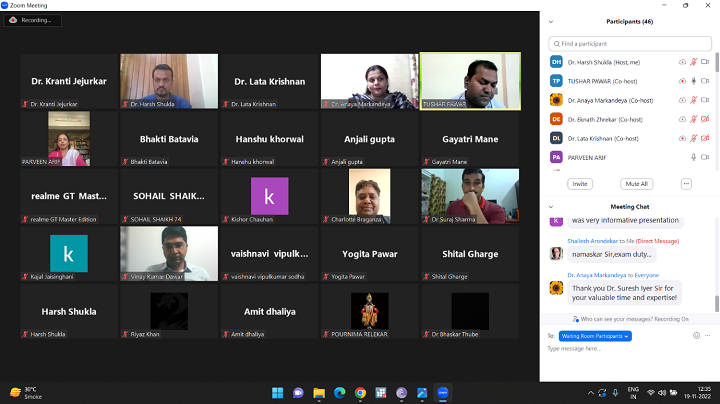
Task: Open Photos app from taskbar
Action: [x=422, y=393]
